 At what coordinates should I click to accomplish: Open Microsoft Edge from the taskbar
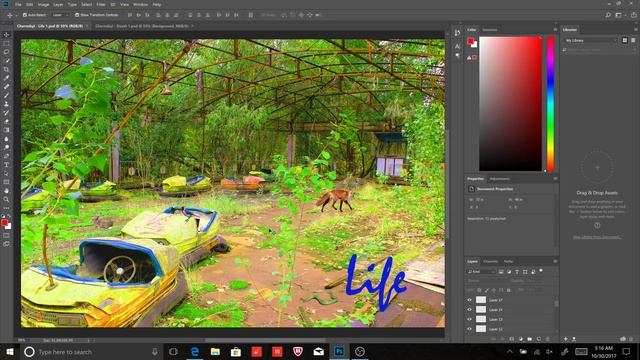[x=195, y=352]
